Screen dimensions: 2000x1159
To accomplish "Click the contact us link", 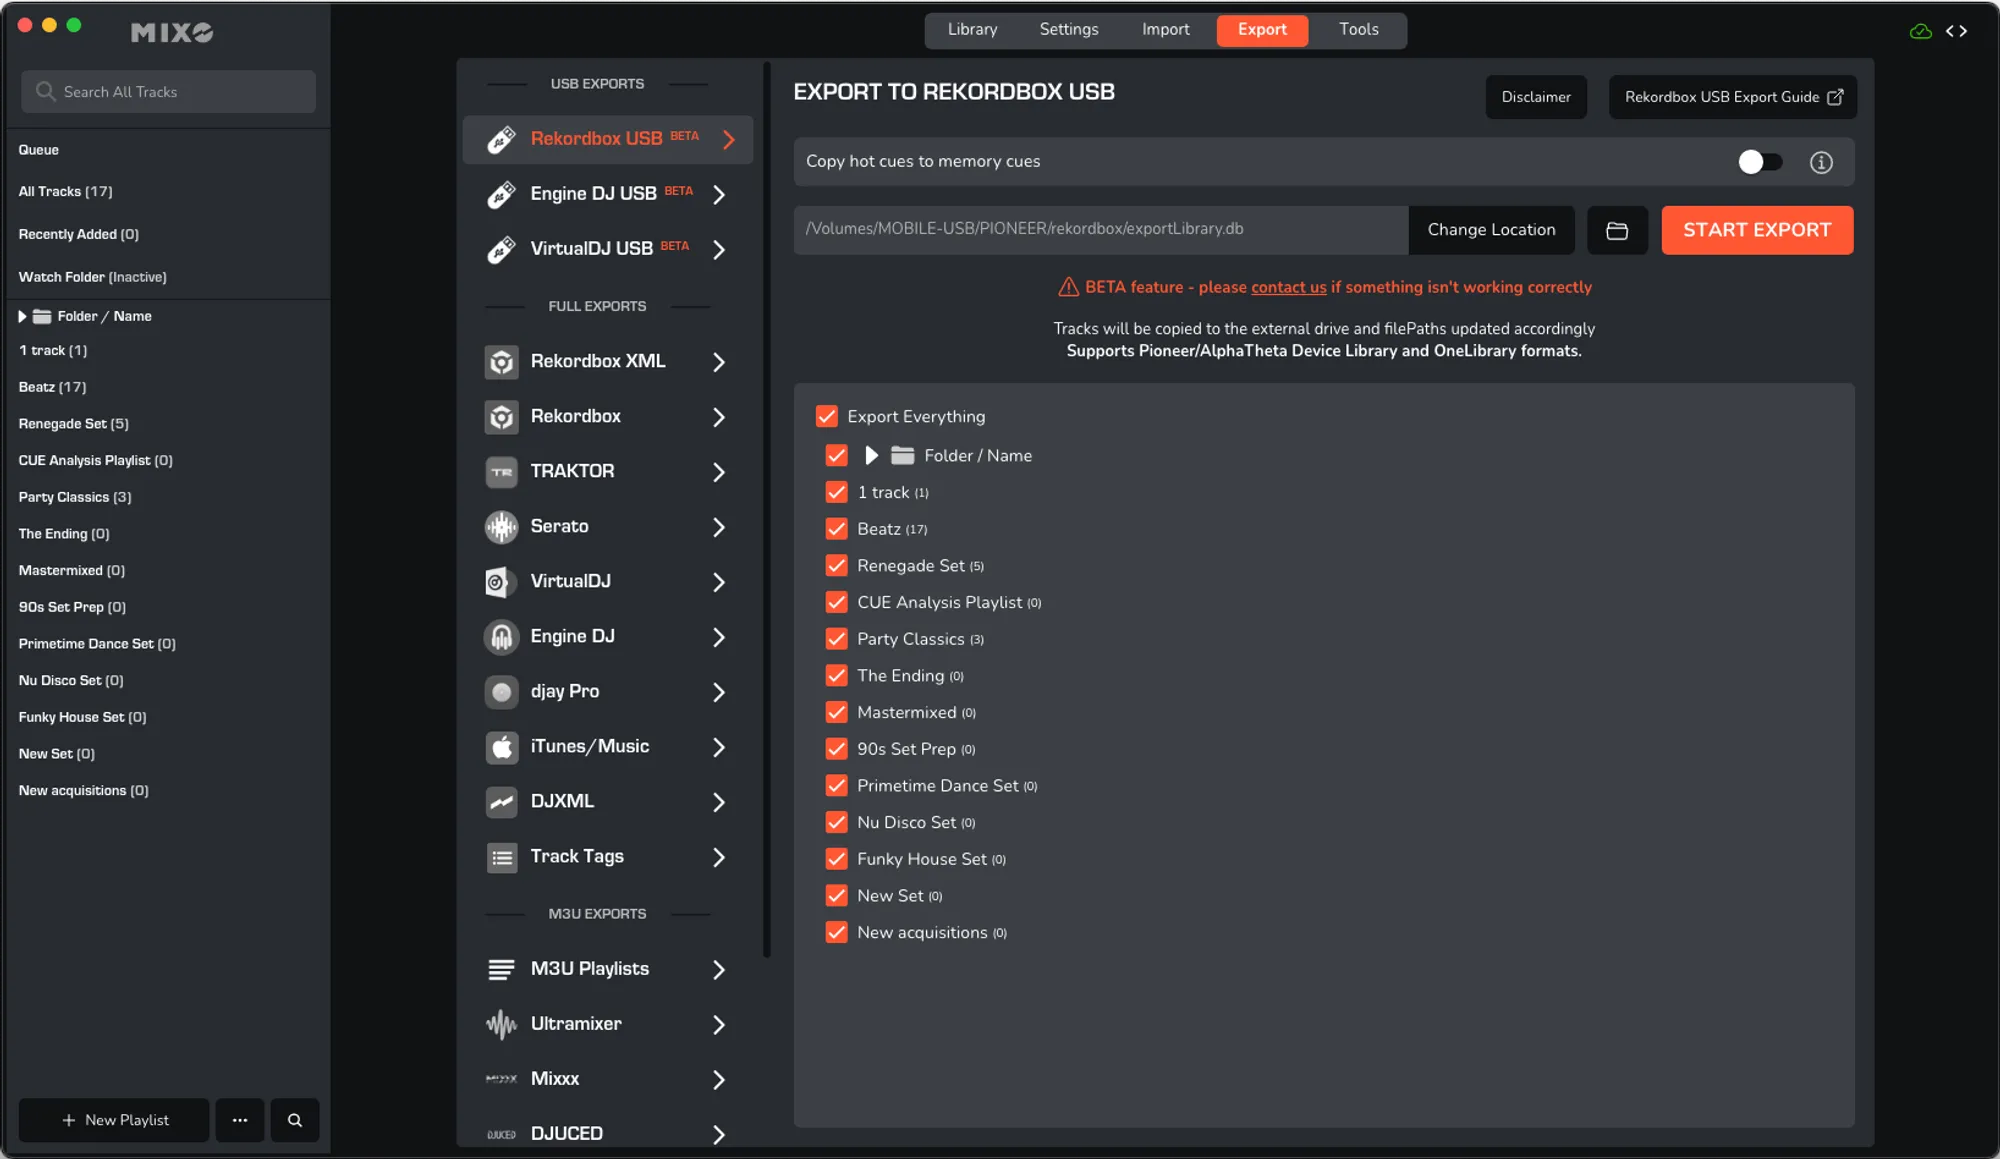I will (x=1288, y=288).
